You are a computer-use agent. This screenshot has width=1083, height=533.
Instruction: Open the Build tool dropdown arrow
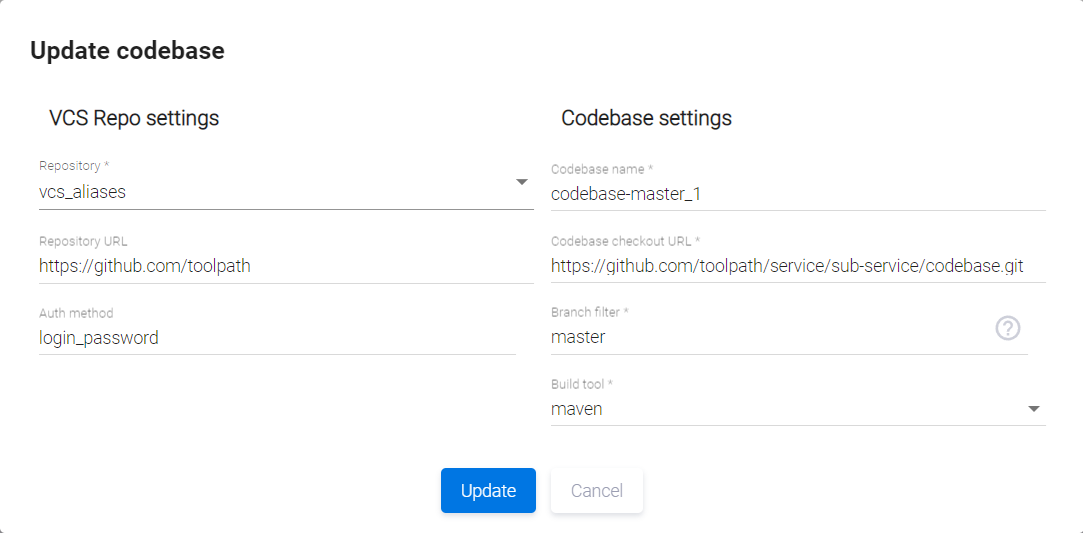tap(1034, 409)
